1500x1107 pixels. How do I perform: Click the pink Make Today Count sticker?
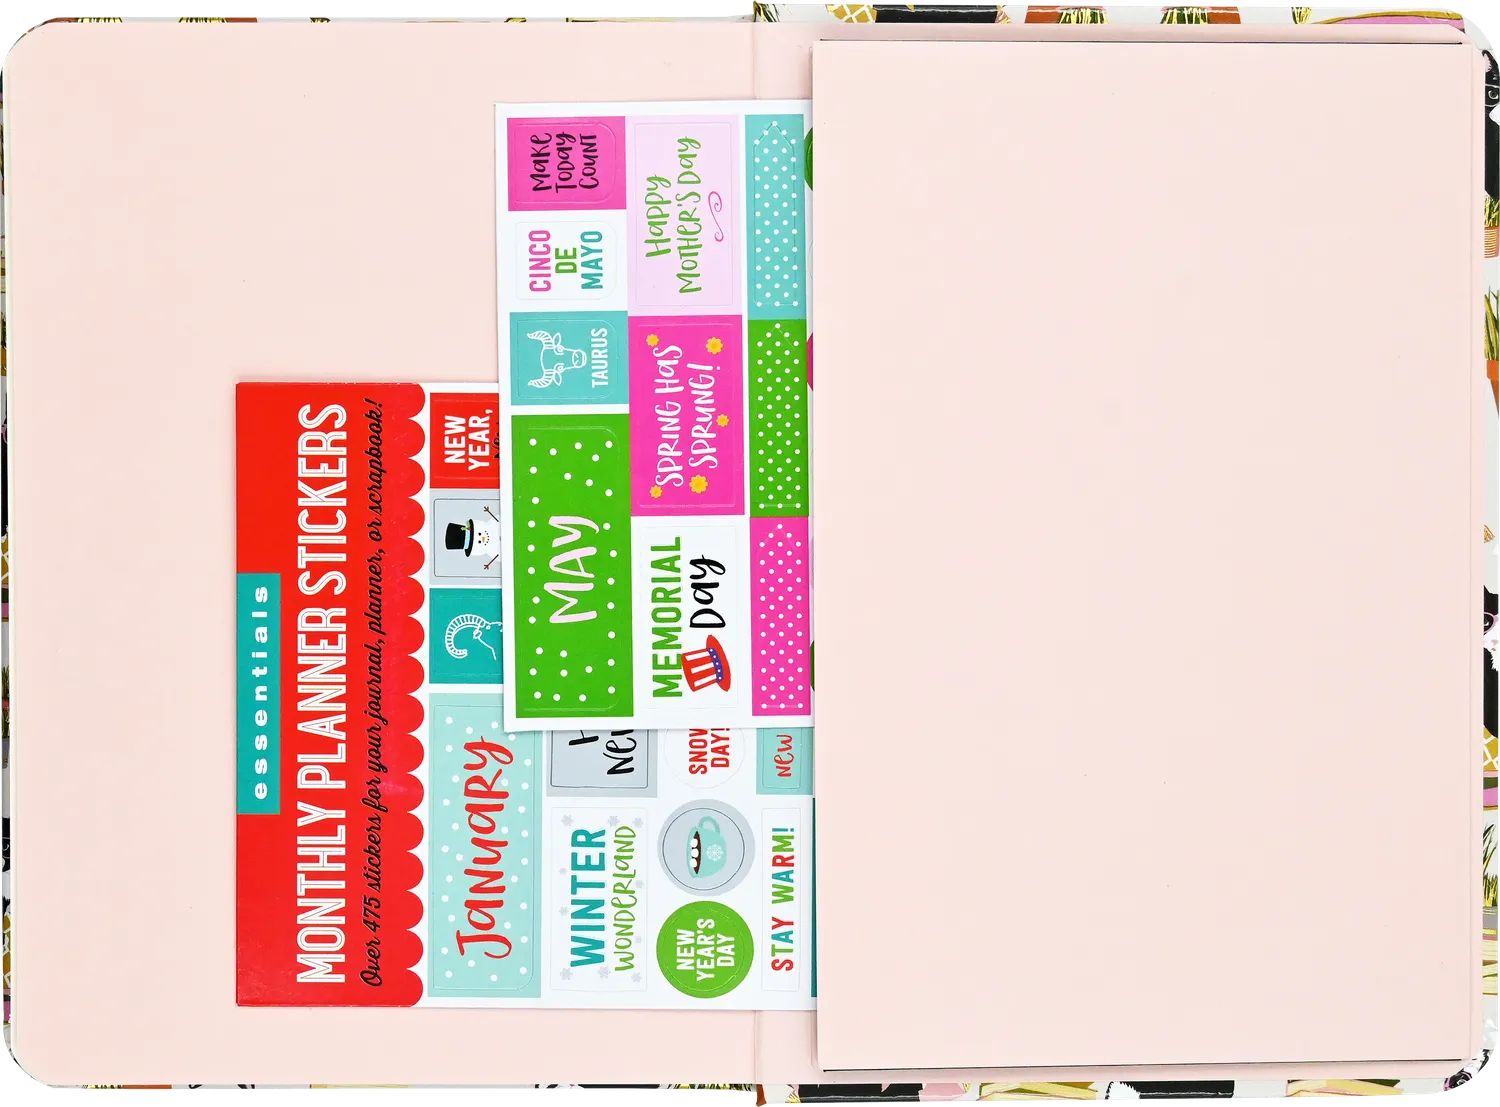click(566, 163)
